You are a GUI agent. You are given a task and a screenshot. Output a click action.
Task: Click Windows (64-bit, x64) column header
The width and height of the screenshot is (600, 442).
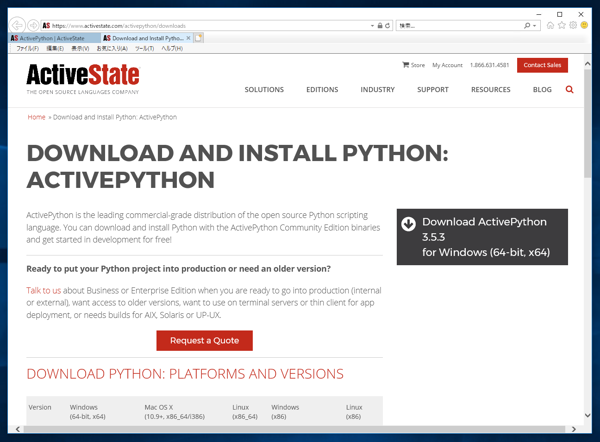coord(87,412)
